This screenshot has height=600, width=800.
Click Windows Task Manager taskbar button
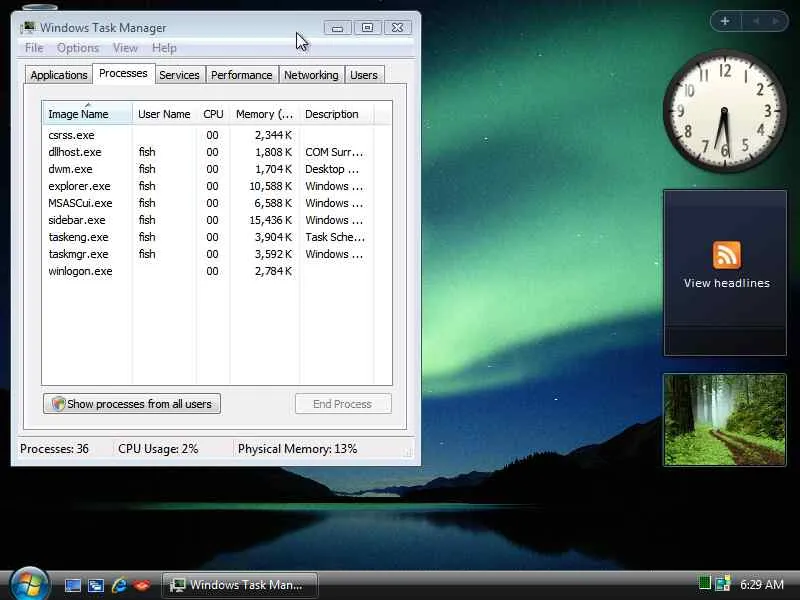[x=240, y=585]
